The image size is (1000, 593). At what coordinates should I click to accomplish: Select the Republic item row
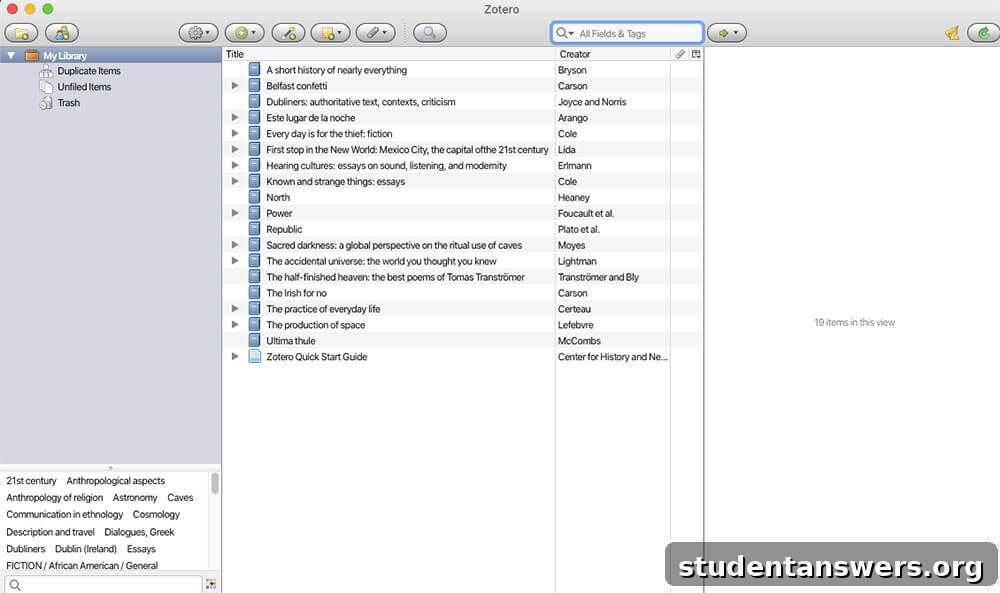coord(463,229)
